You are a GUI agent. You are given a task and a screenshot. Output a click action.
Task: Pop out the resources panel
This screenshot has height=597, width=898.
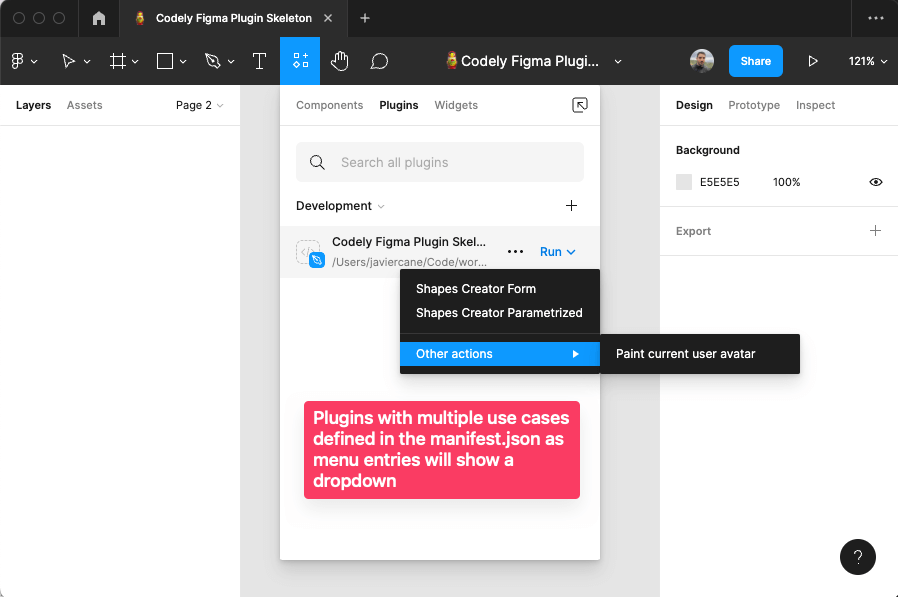(580, 105)
